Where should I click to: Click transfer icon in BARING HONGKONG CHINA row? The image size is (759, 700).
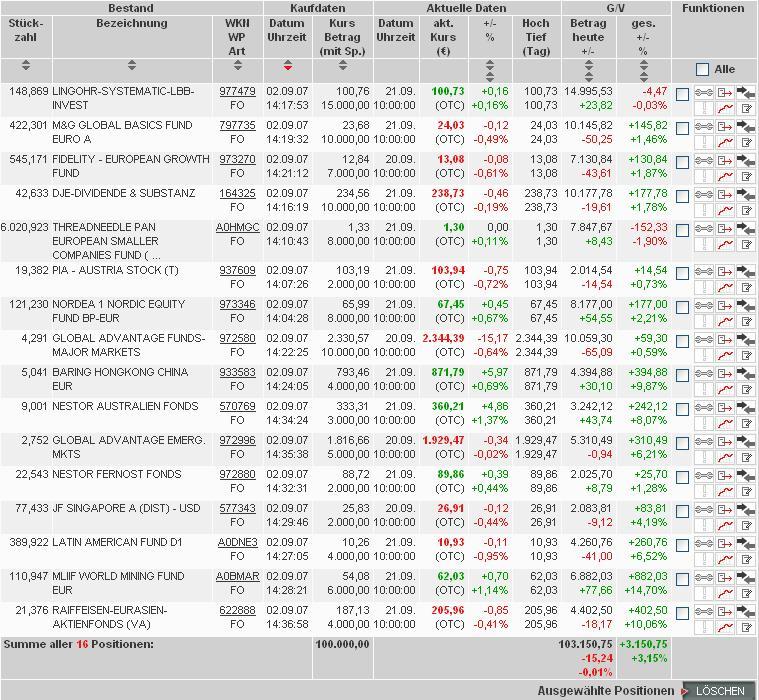point(725,373)
